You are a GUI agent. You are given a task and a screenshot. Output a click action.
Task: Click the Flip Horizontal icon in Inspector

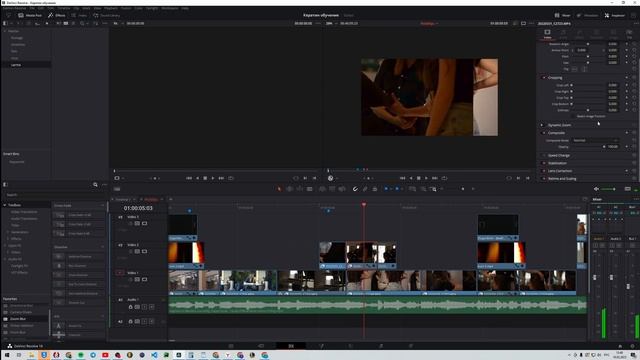(x=574, y=69)
